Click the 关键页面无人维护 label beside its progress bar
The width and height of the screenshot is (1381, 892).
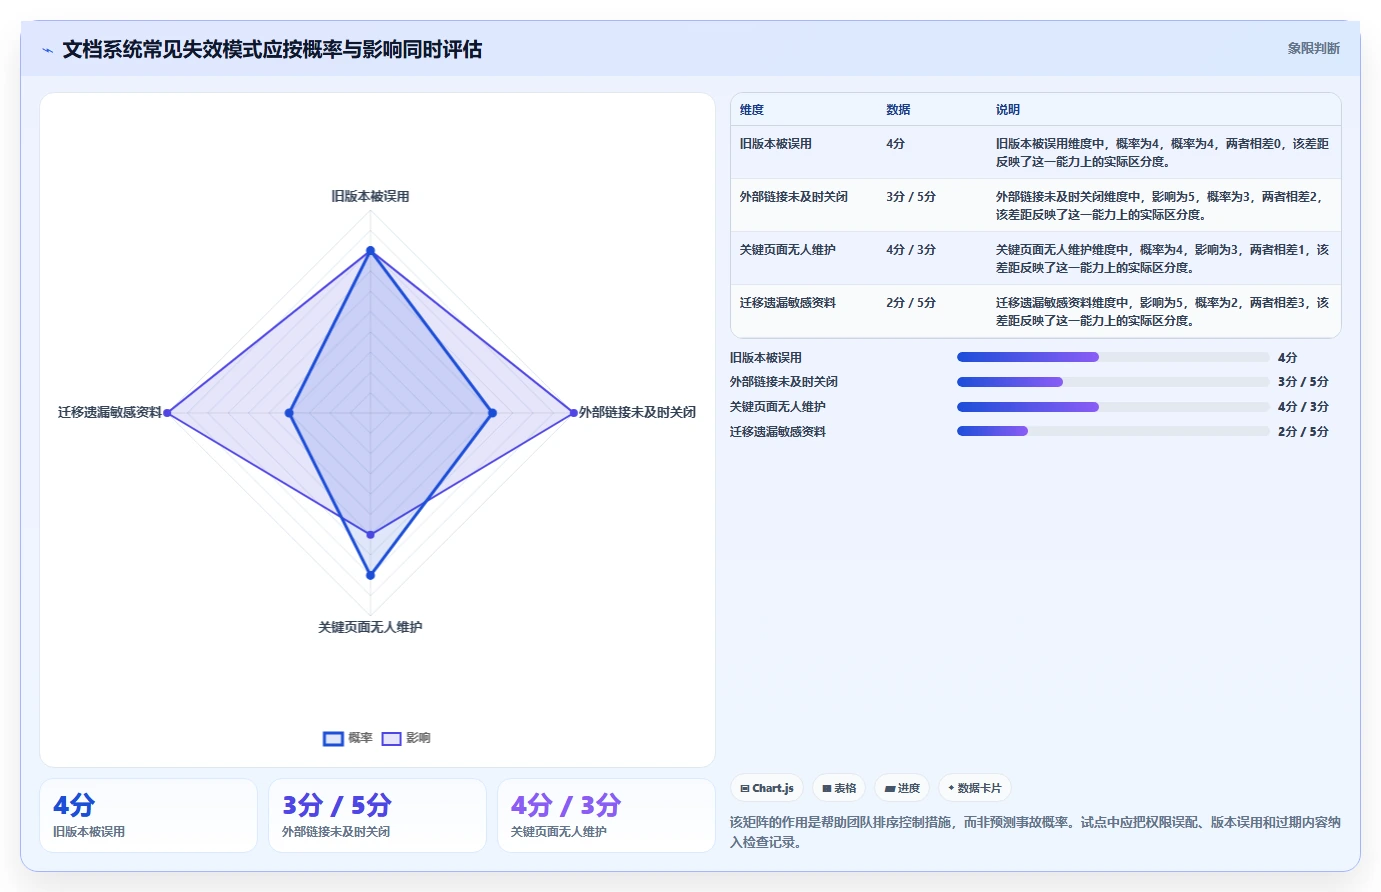coord(778,407)
